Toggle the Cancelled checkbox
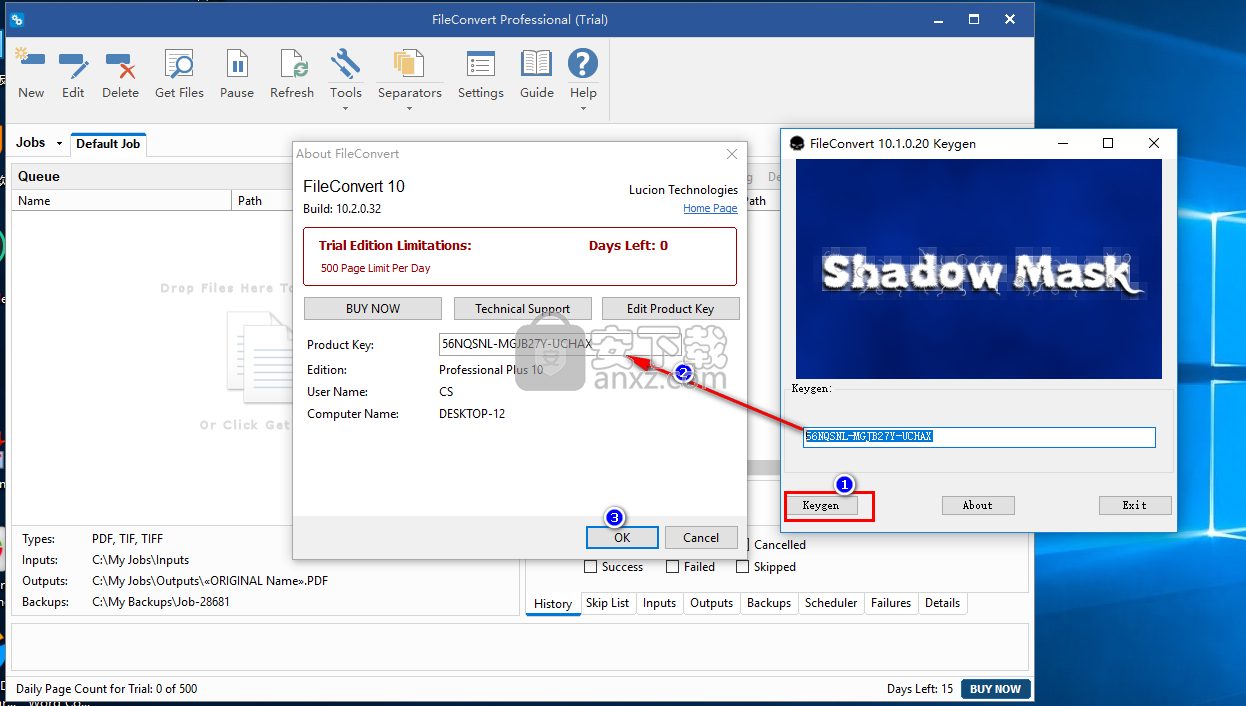The height and width of the screenshot is (706, 1246). tap(743, 545)
